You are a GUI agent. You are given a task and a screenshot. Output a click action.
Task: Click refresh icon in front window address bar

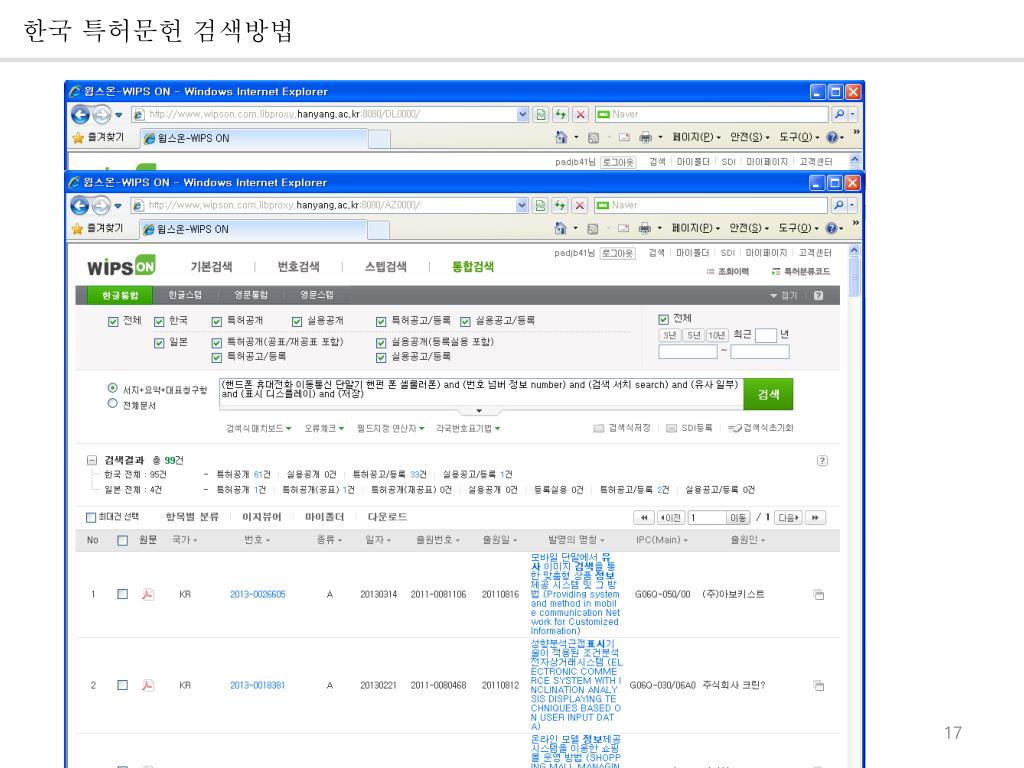(x=560, y=205)
